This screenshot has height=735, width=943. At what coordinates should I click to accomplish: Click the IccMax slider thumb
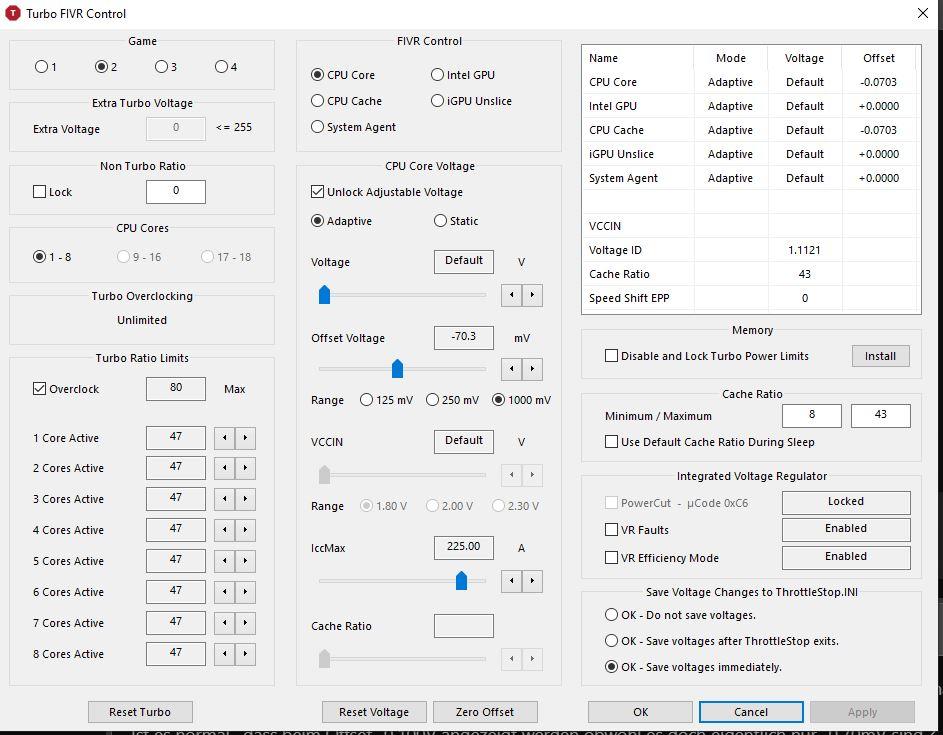point(461,580)
